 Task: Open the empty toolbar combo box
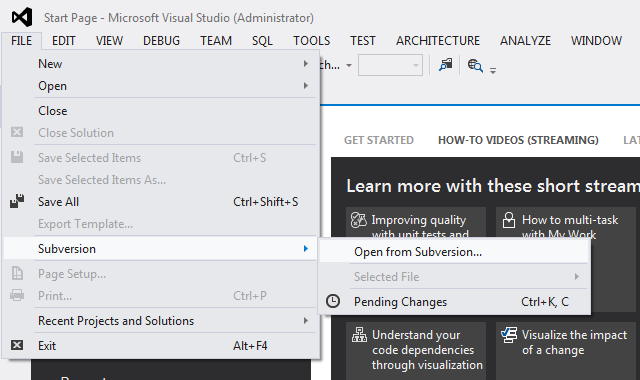390,65
